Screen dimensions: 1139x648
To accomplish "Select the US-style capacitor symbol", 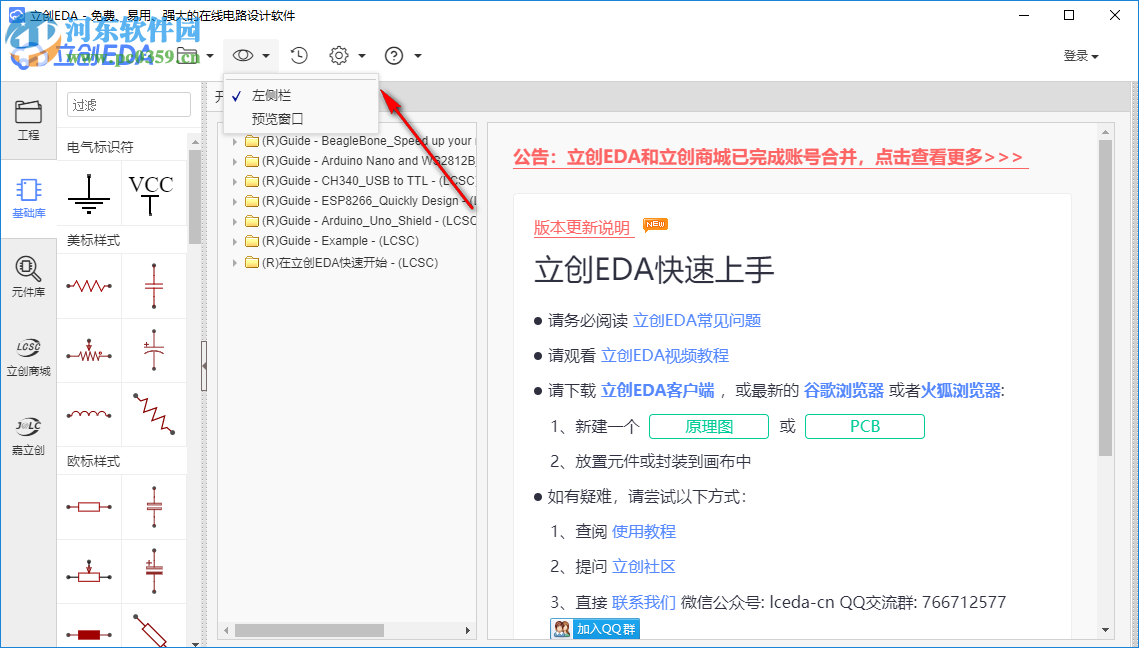I will 153,286.
